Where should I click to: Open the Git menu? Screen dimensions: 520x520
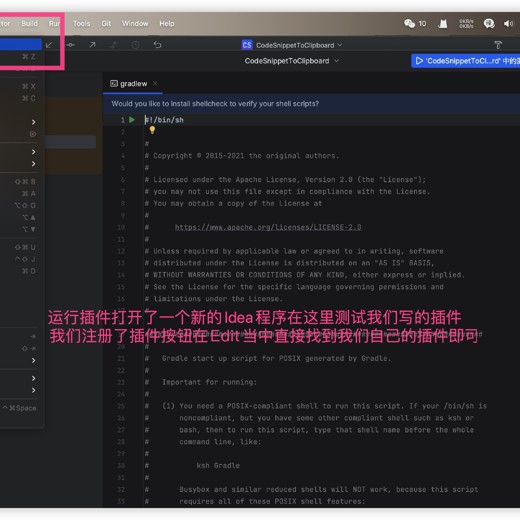click(x=106, y=24)
